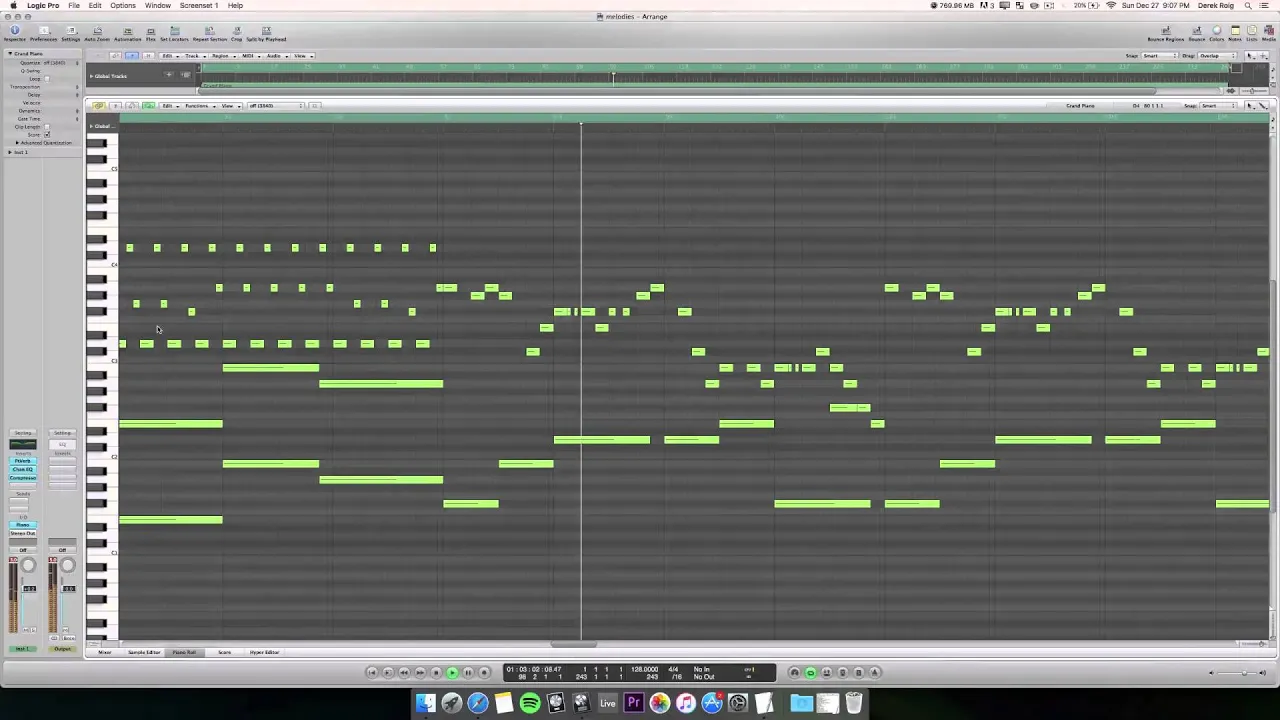
Task: Switch to the Mixer tab
Action: [105, 652]
